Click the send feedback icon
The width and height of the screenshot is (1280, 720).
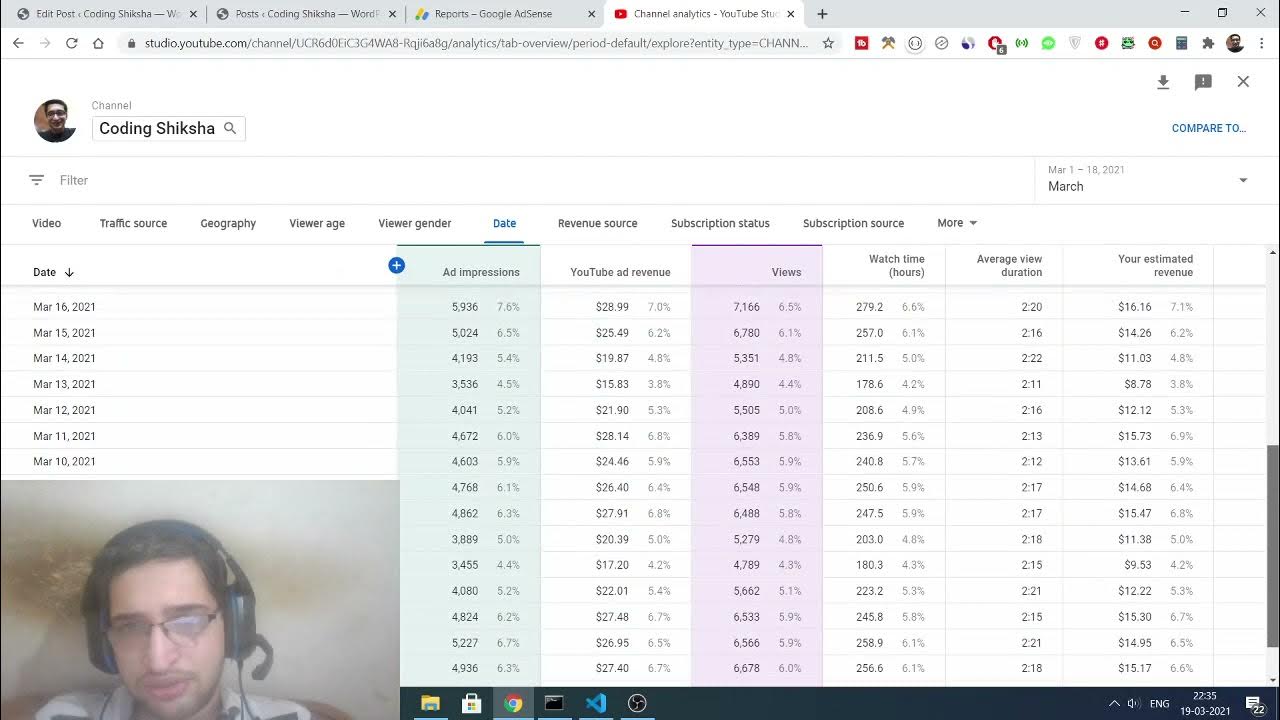point(1203,82)
